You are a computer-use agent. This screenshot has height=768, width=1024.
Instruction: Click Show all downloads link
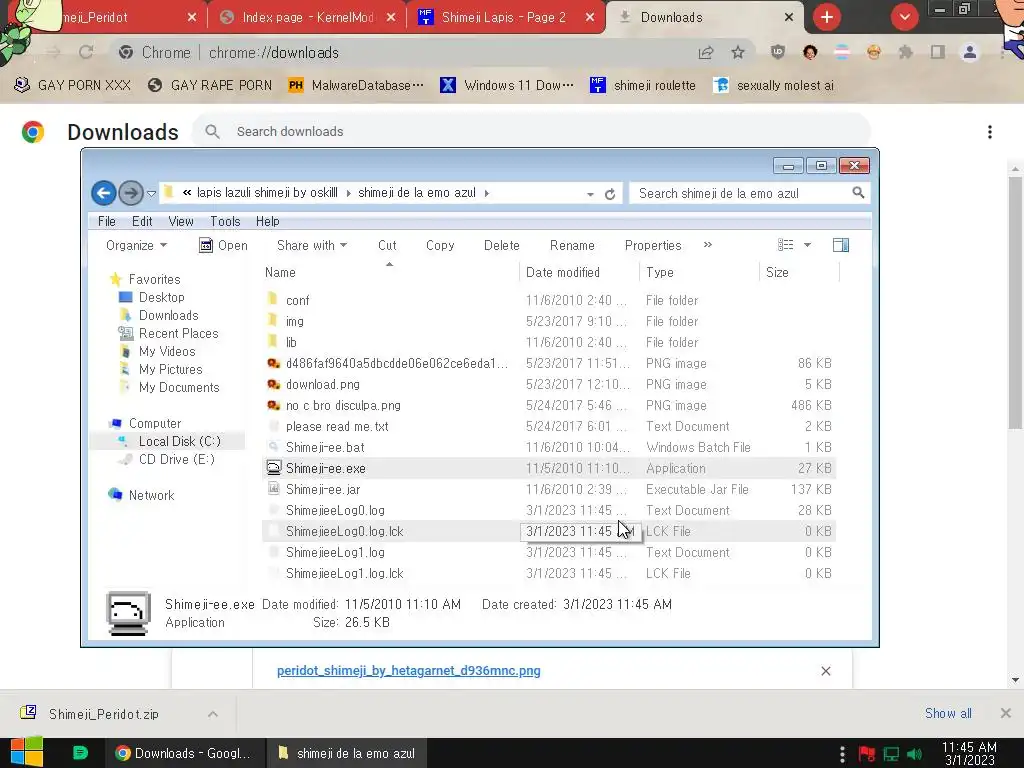[x=948, y=713]
